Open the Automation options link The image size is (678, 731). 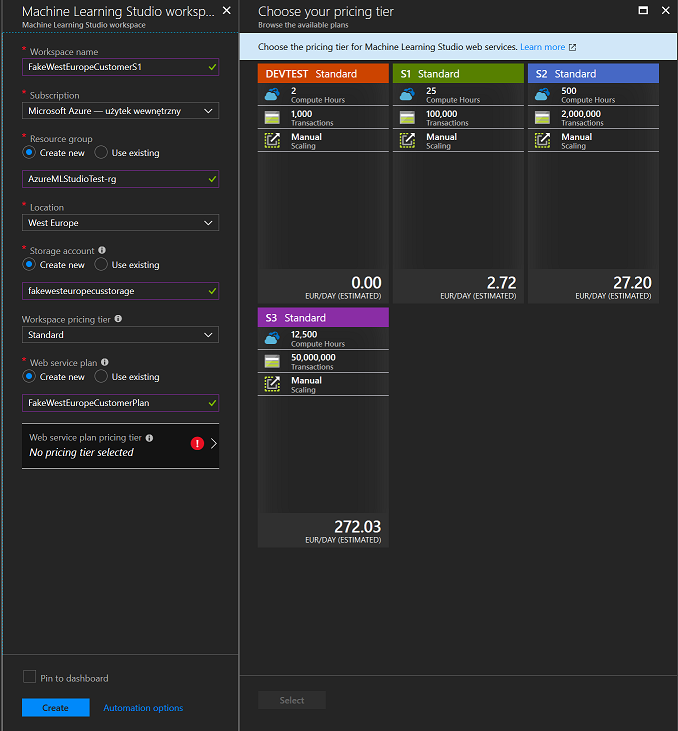[143, 708]
